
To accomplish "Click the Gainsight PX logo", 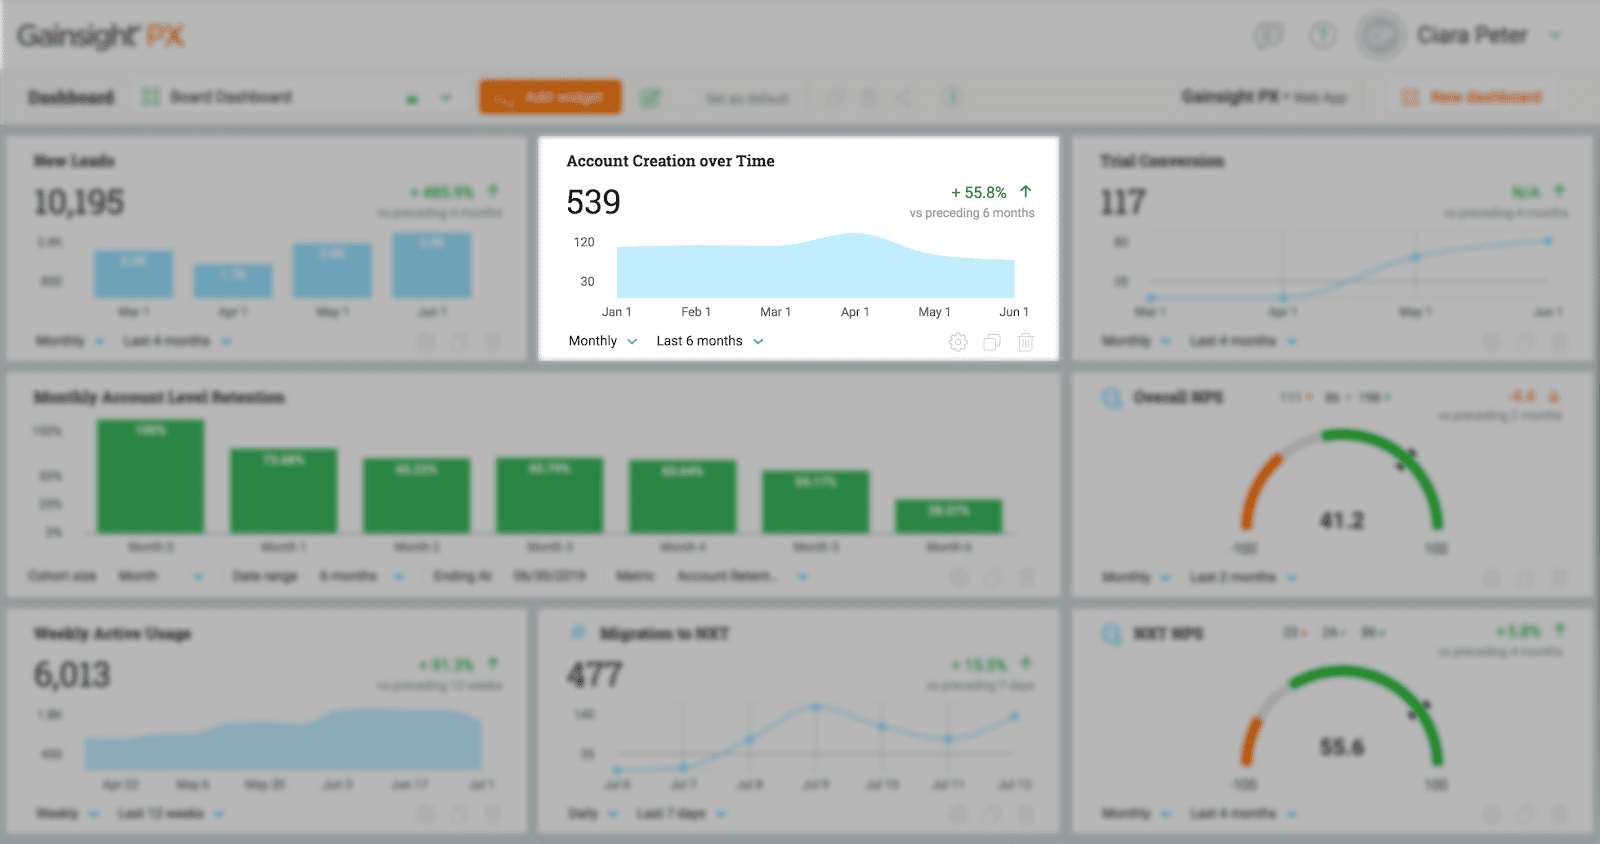I will (x=100, y=36).
